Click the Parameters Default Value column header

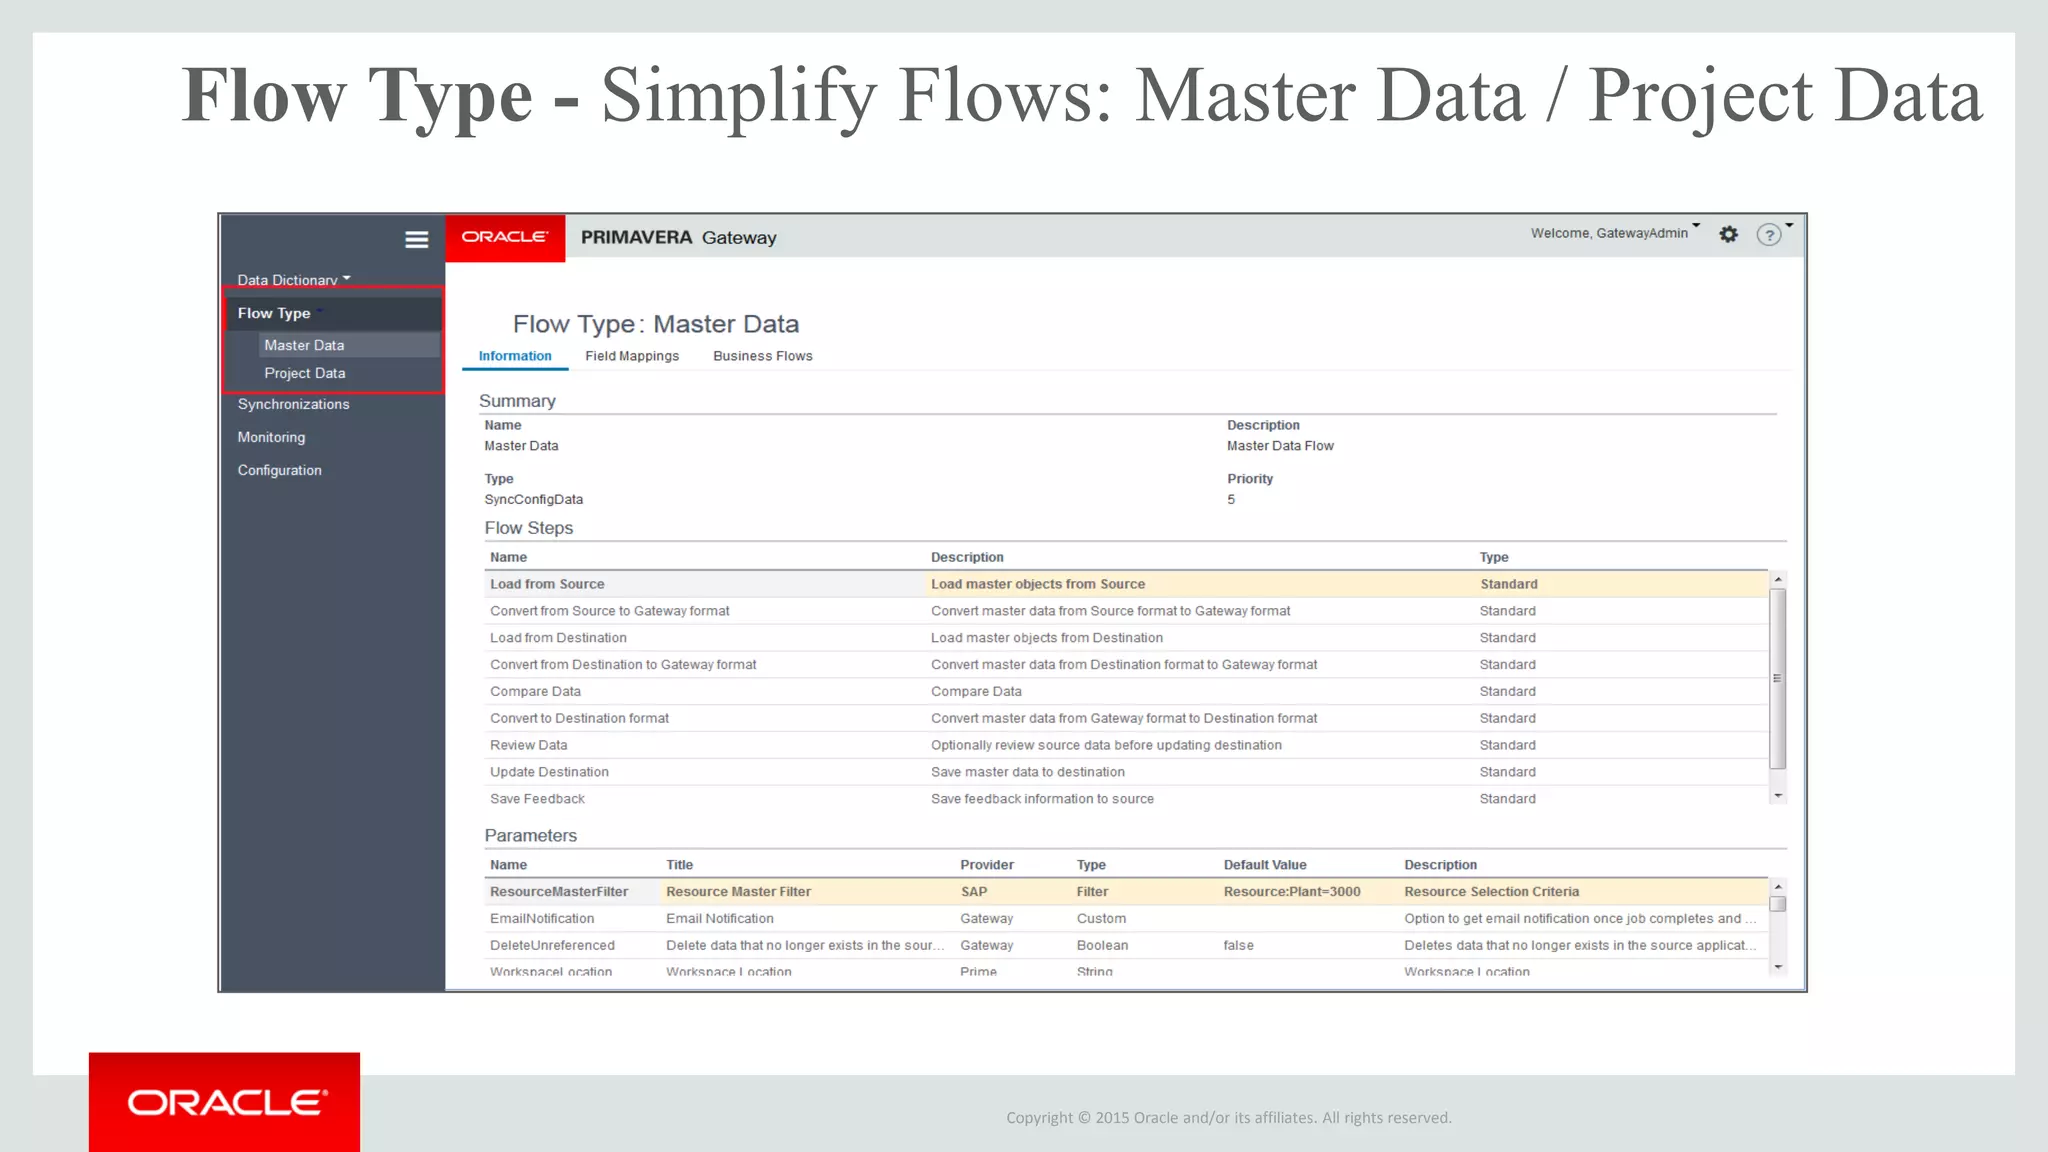1265,865
